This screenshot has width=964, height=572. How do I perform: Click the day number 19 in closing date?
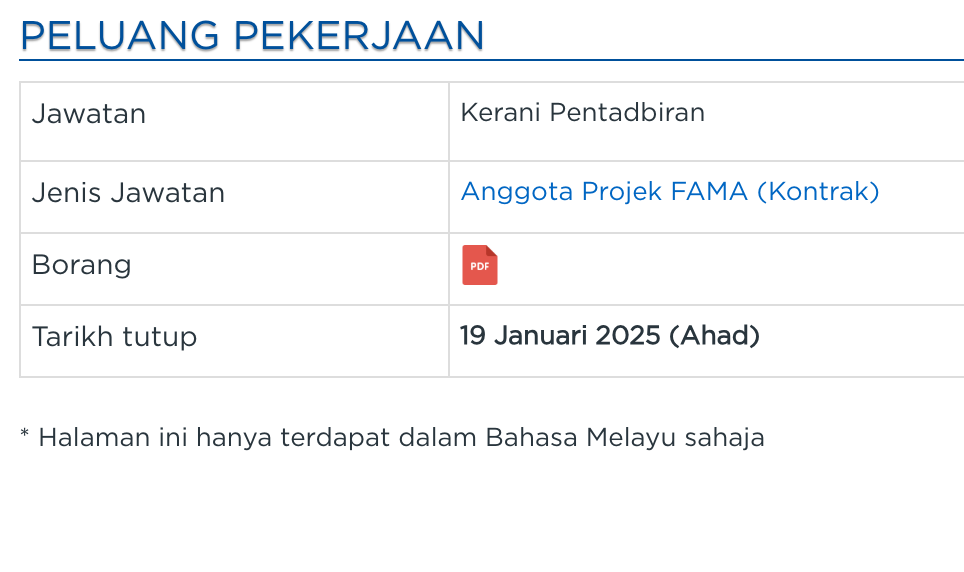[x=473, y=335]
